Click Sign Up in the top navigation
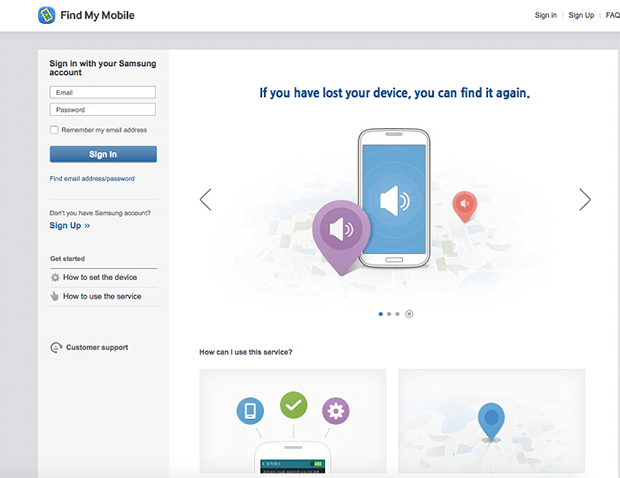Screen dimensions: 620x478 click(581, 15)
